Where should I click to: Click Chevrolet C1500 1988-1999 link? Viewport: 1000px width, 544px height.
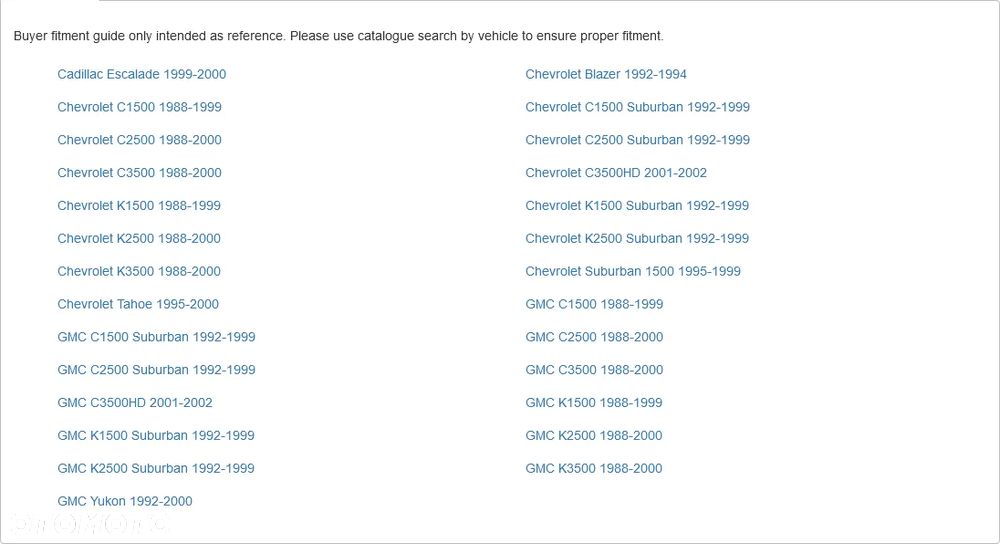[140, 107]
